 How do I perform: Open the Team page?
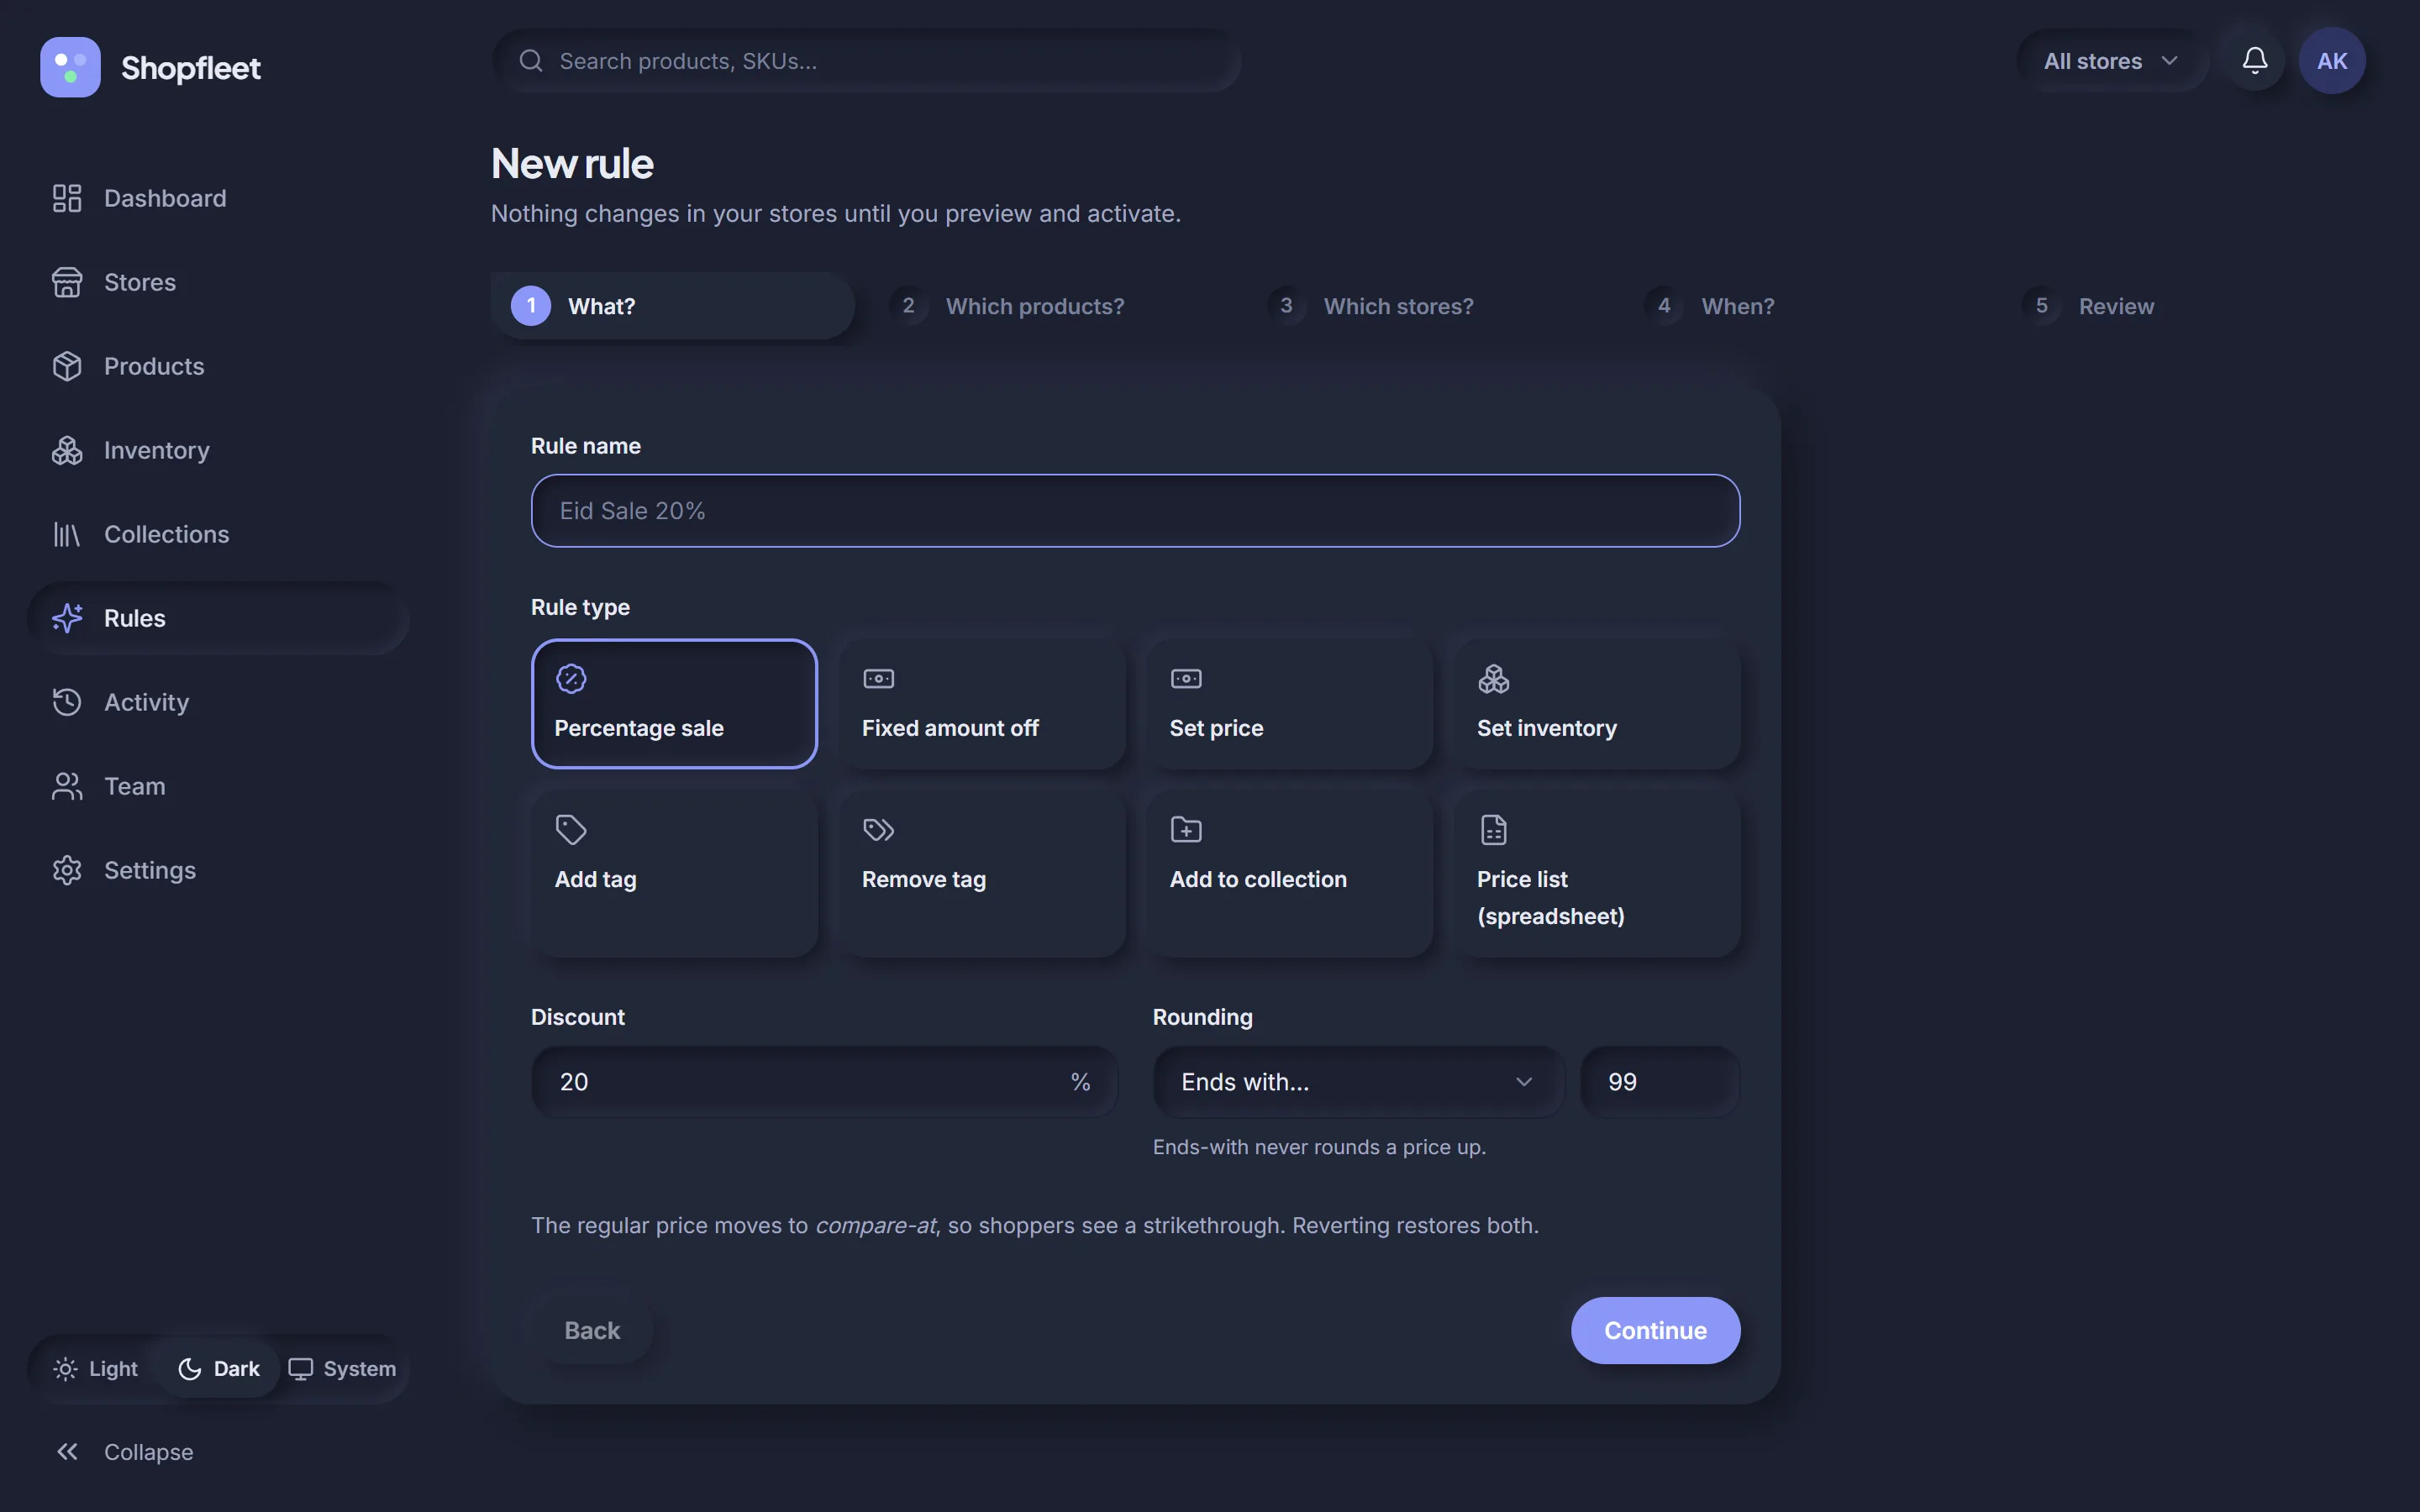click(x=218, y=786)
